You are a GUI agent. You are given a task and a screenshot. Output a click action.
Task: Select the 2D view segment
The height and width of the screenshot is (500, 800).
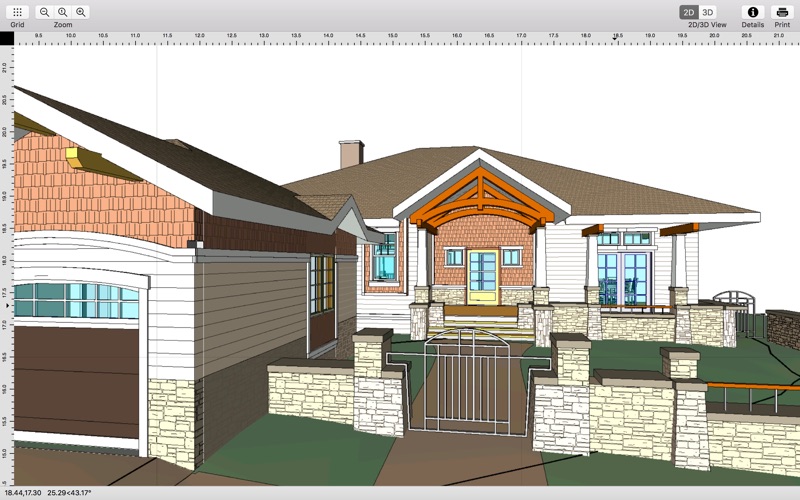(689, 12)
